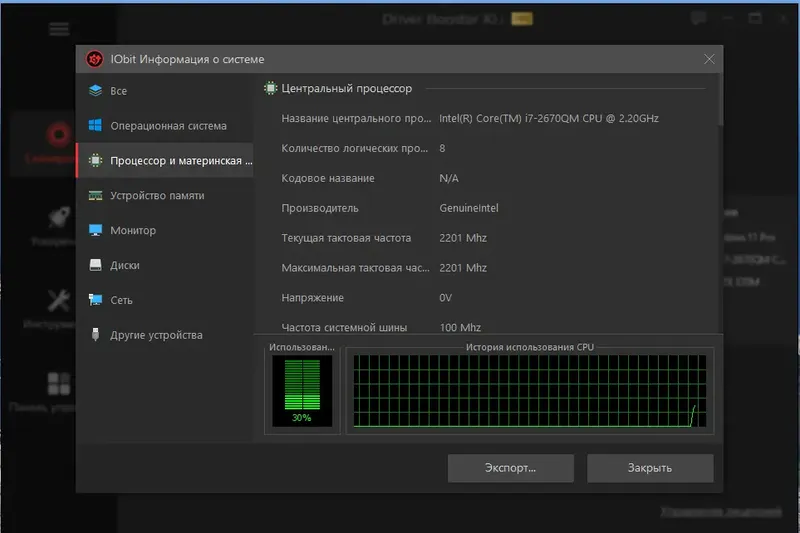Click the Экспорт button
Screen dimensions: 800x533
511,468
